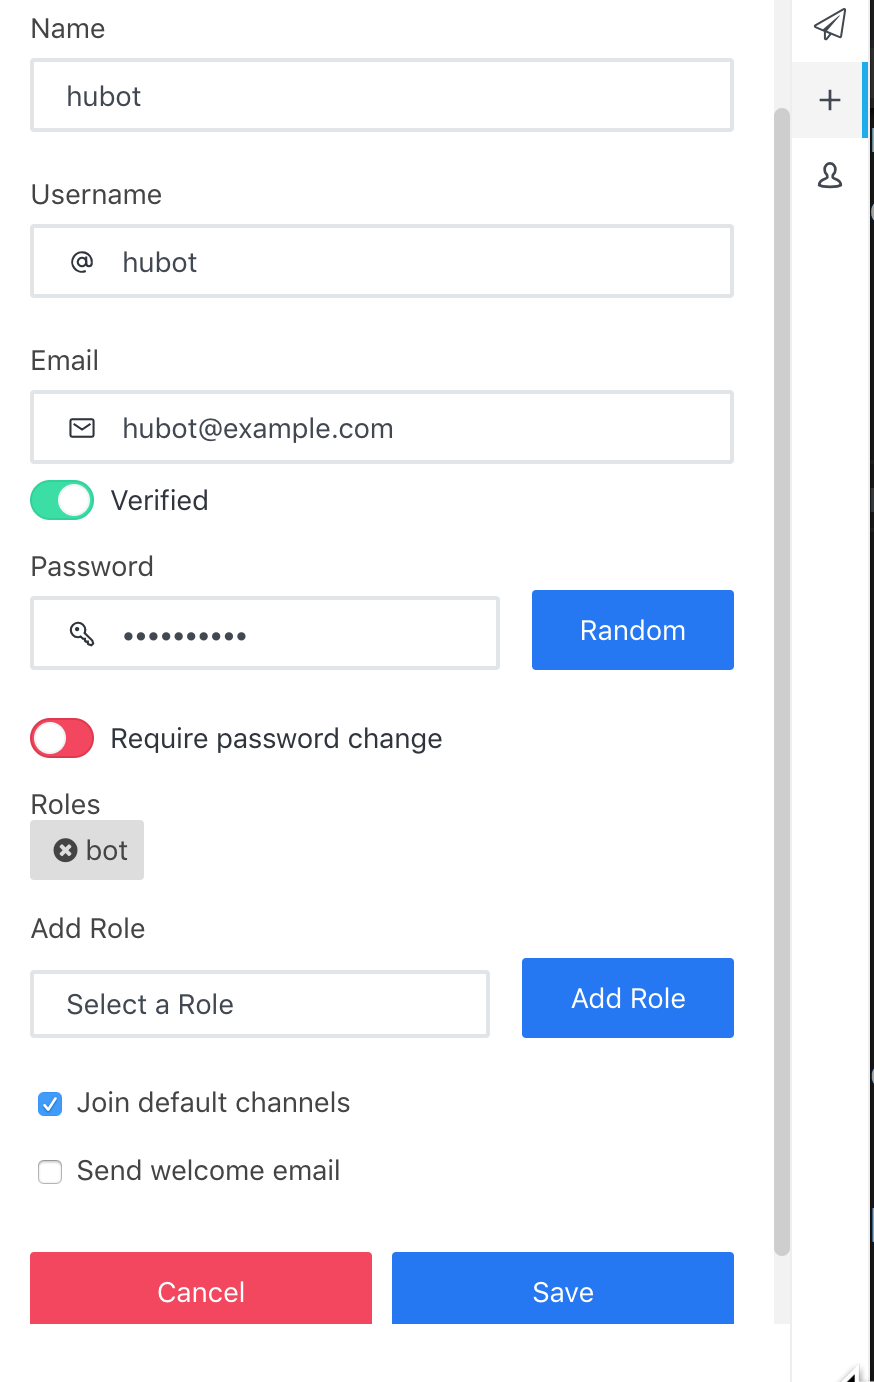Click inside the Name input showing hubot

pos(382,95)
